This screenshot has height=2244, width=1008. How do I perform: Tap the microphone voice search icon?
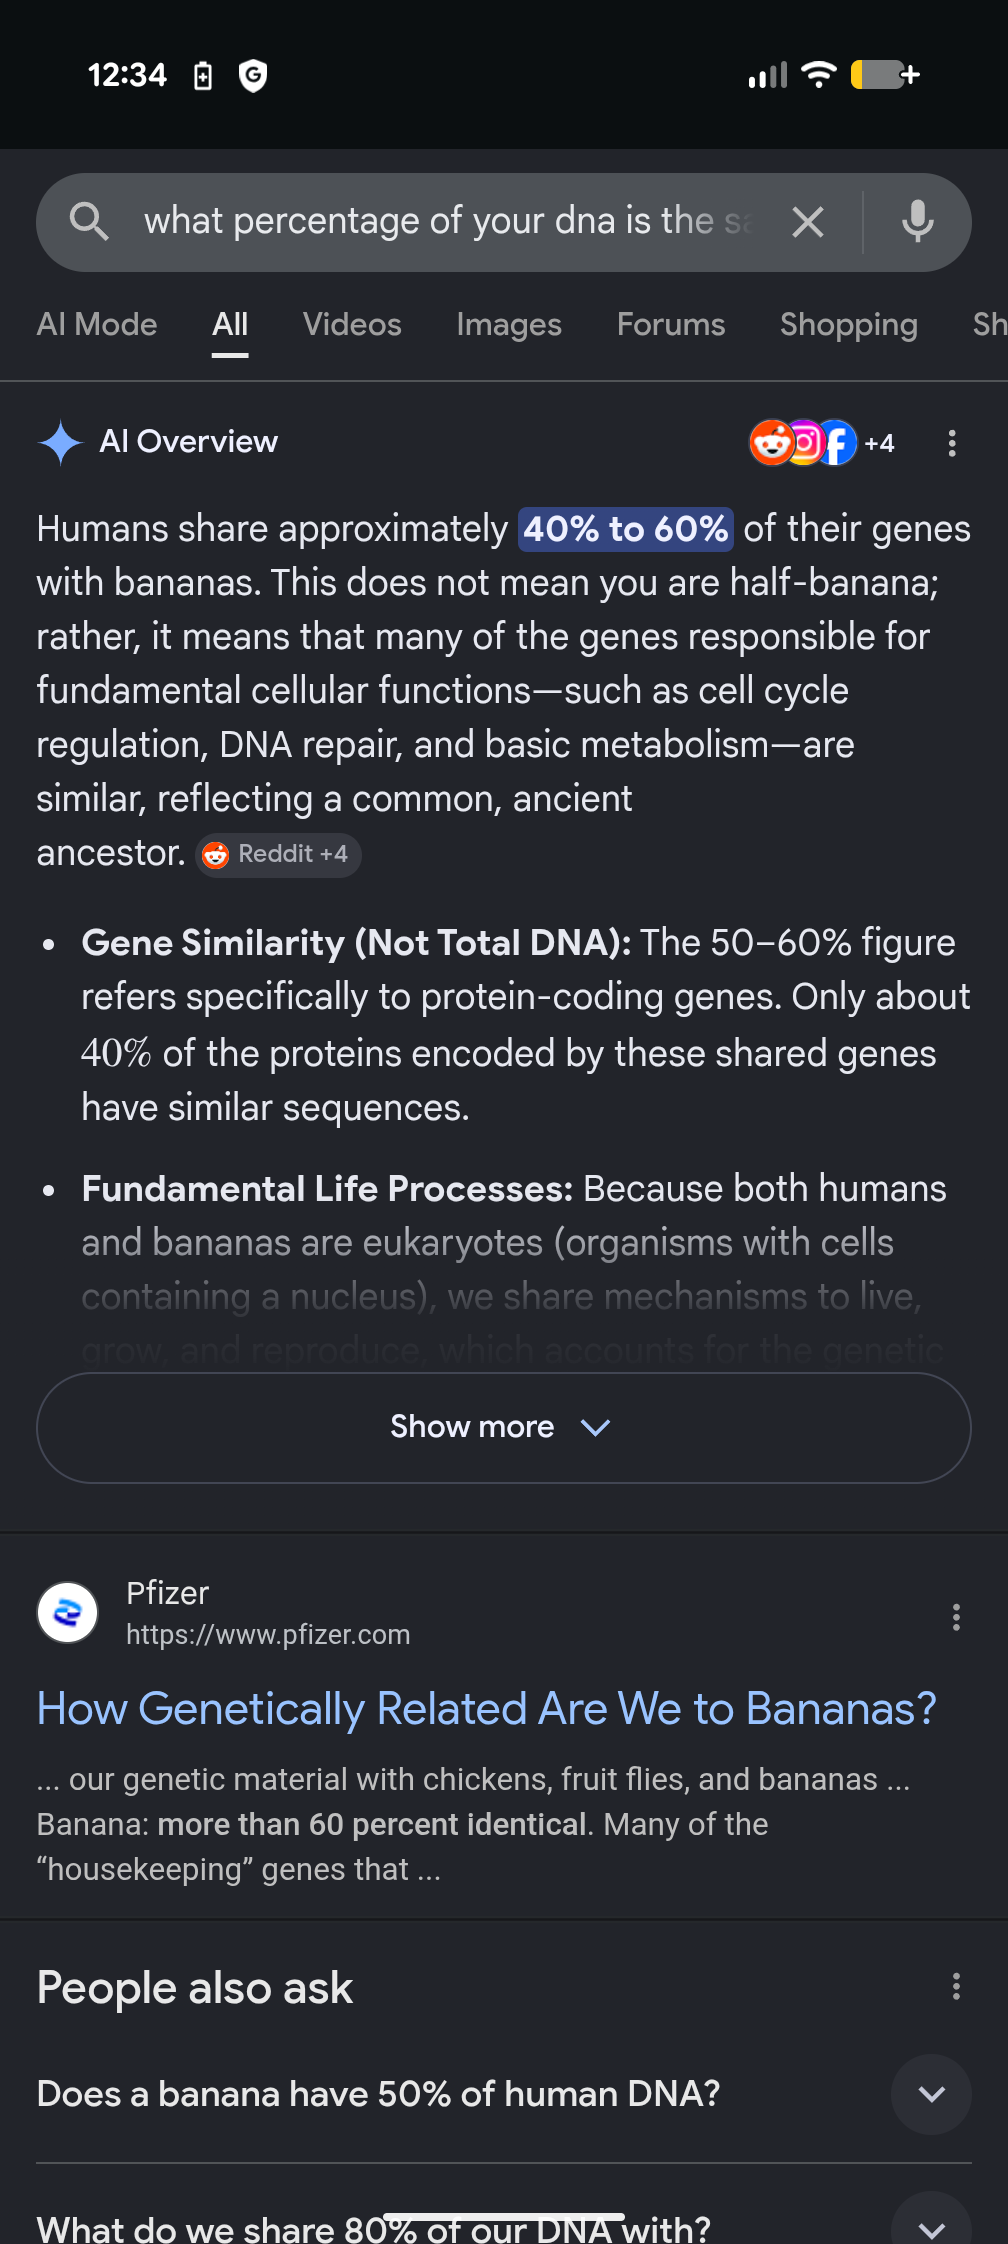917,222
